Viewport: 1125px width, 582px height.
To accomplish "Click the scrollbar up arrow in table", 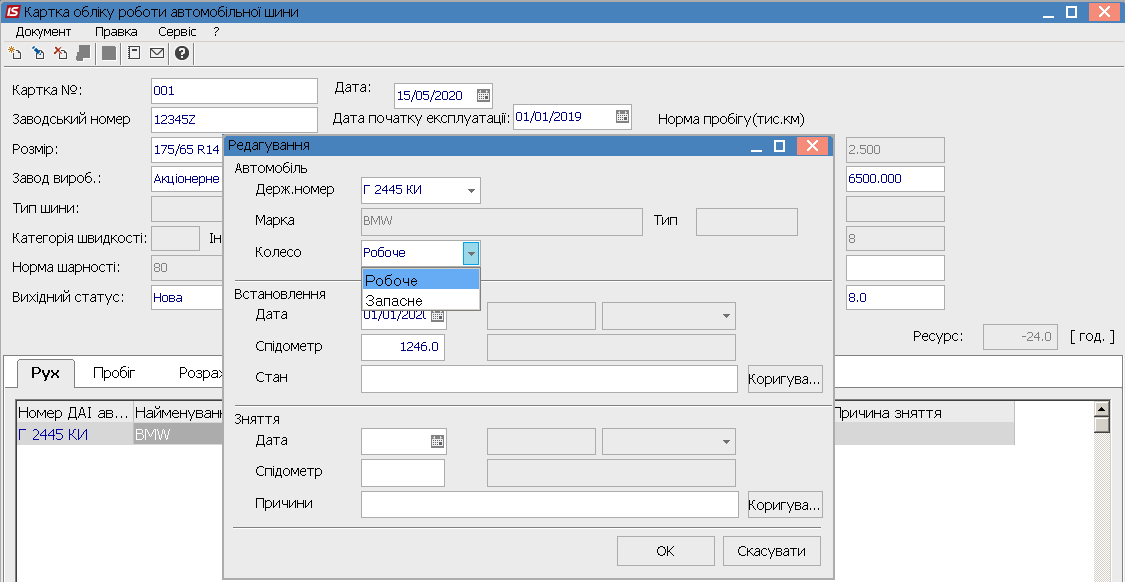I will click(x=1101, y=408).
